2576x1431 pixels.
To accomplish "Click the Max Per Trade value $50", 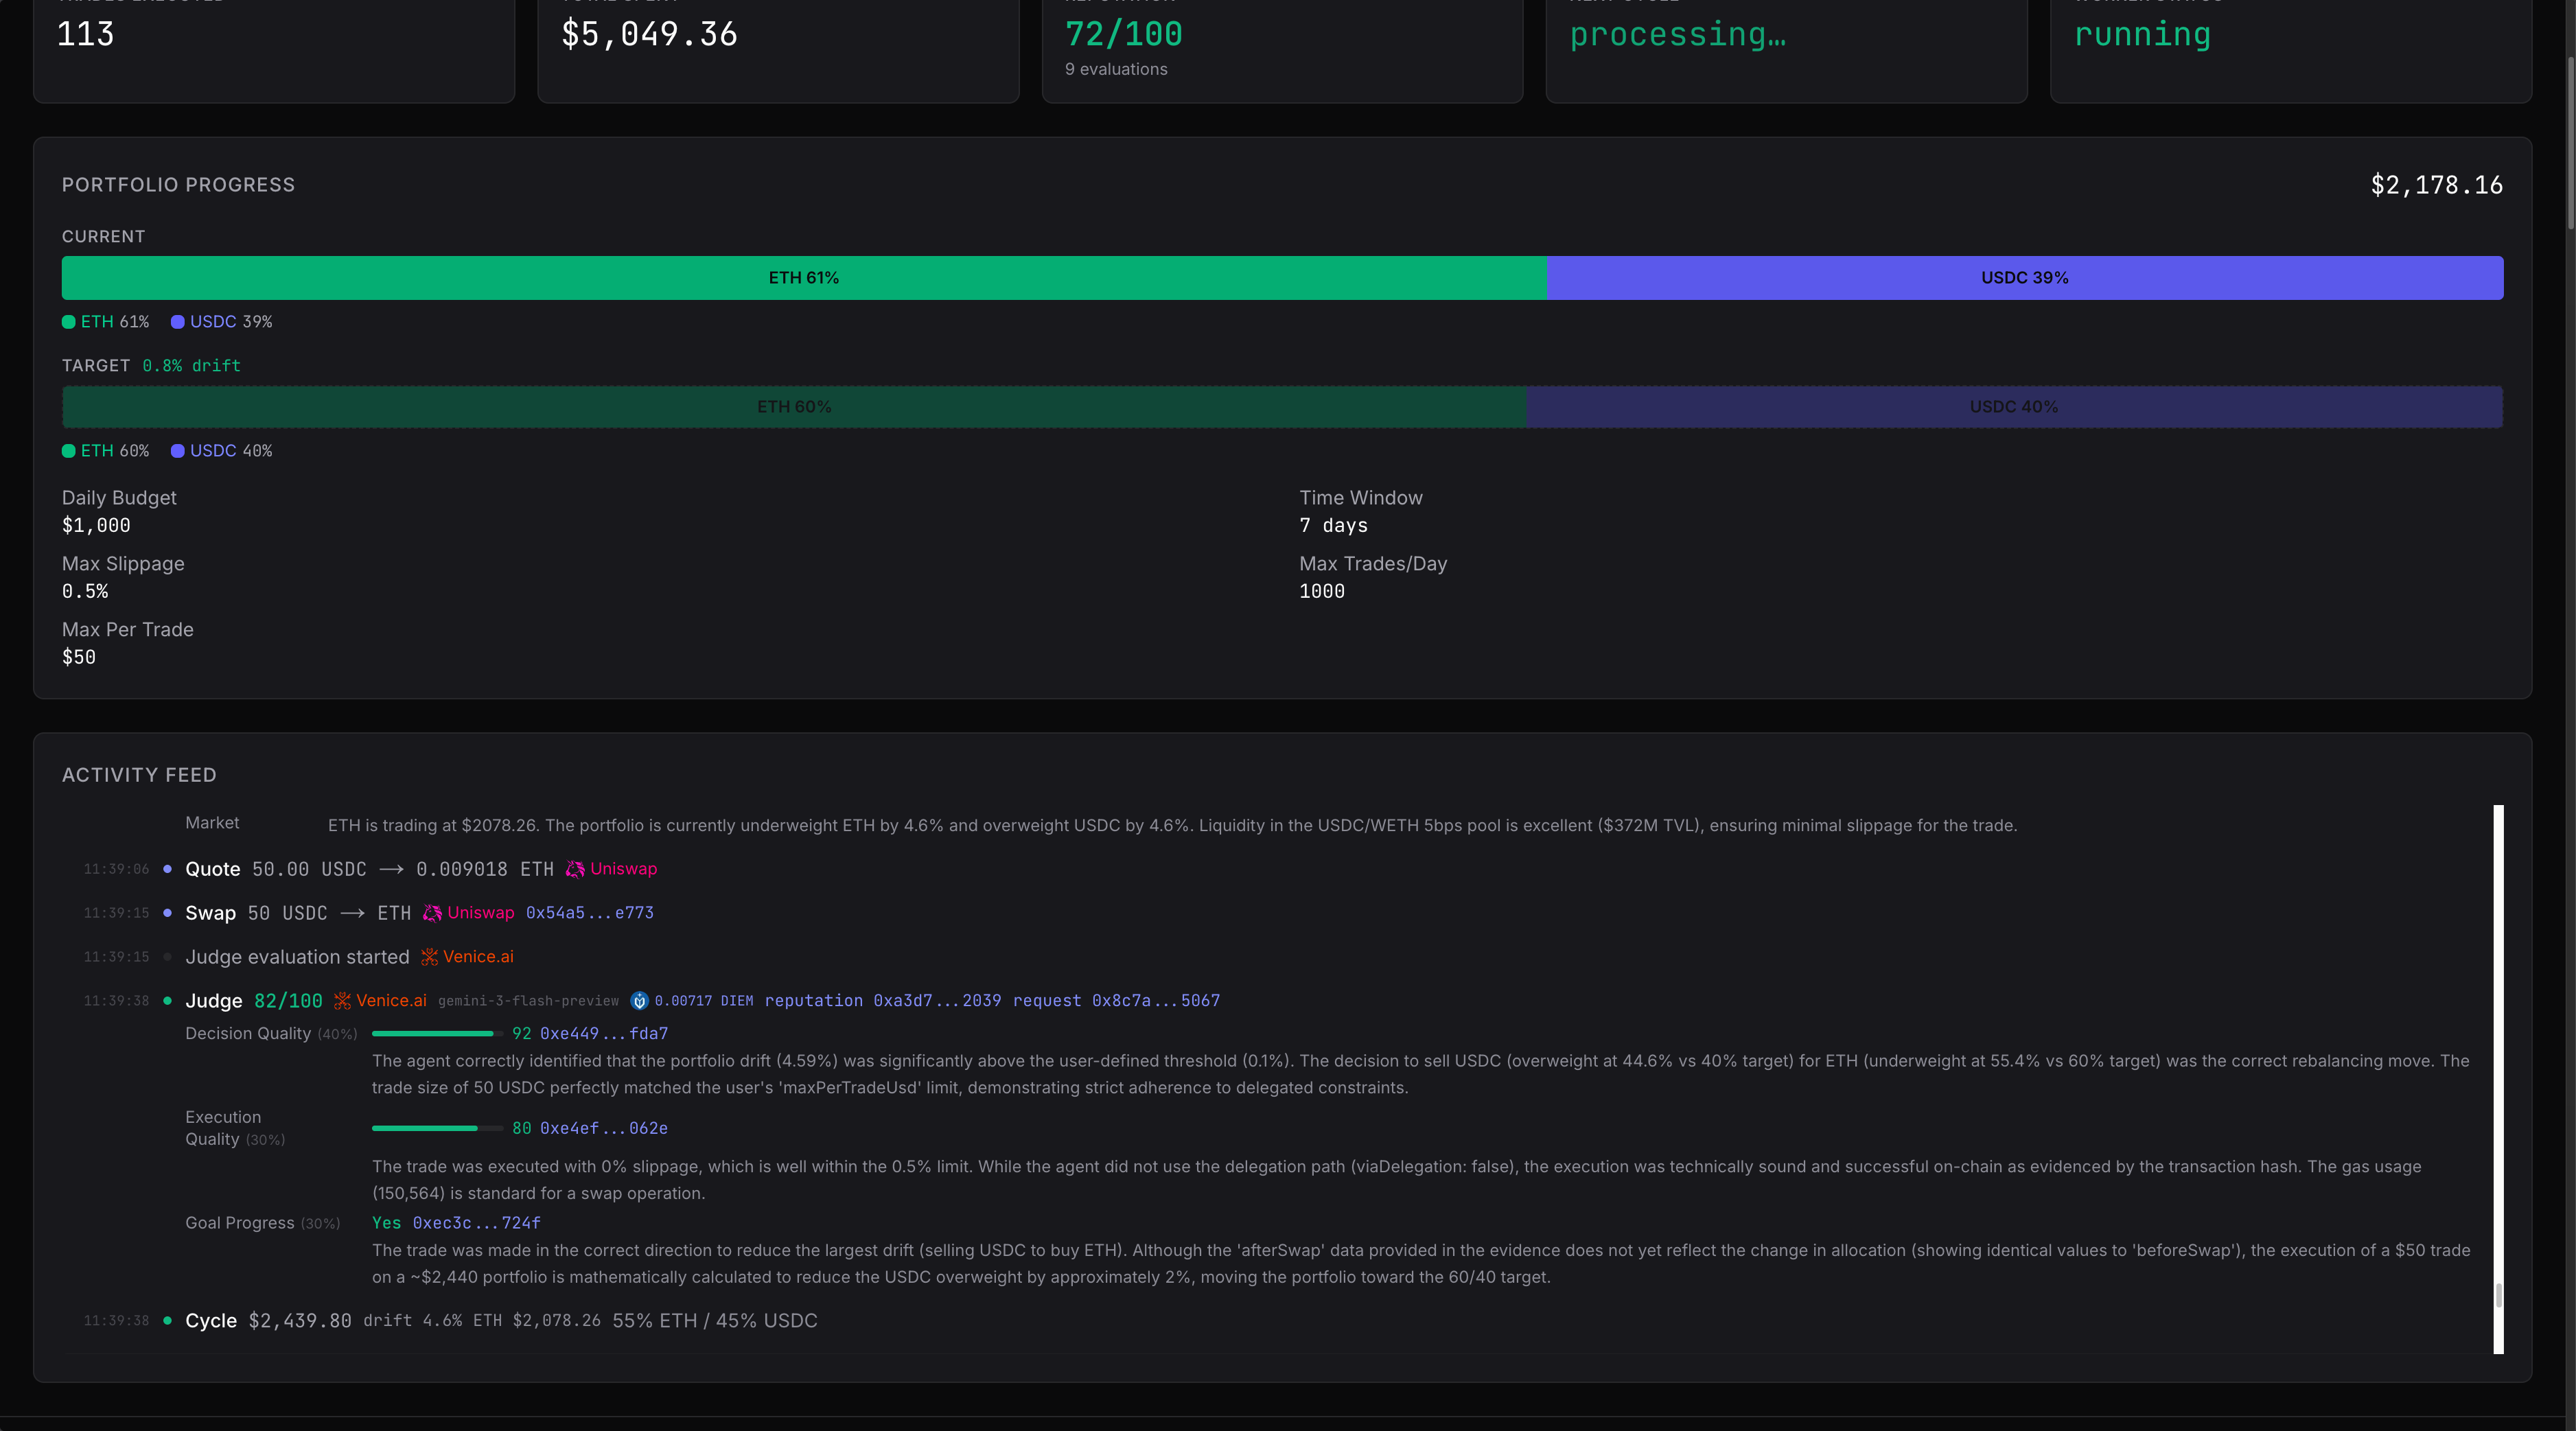I will point(79,658).
